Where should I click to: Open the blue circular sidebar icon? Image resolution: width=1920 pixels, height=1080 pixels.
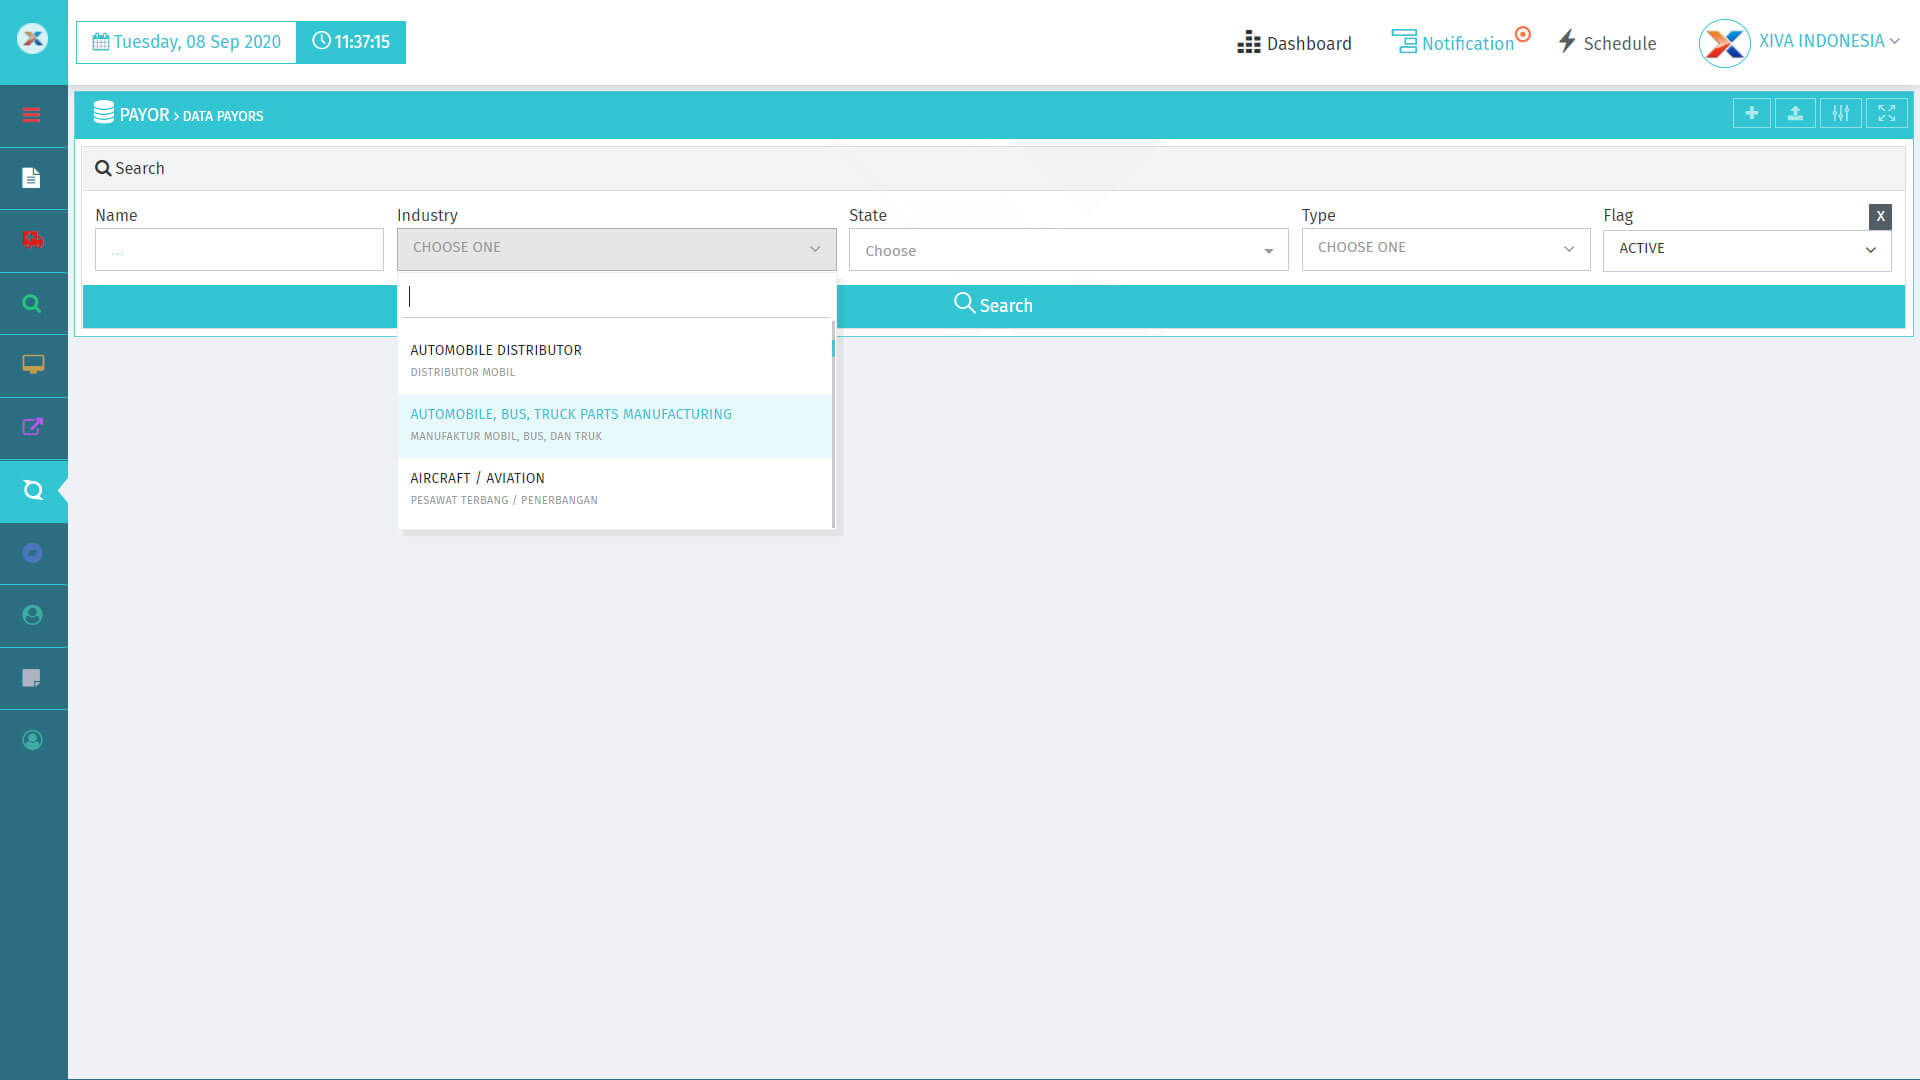(x=33, y=553)
